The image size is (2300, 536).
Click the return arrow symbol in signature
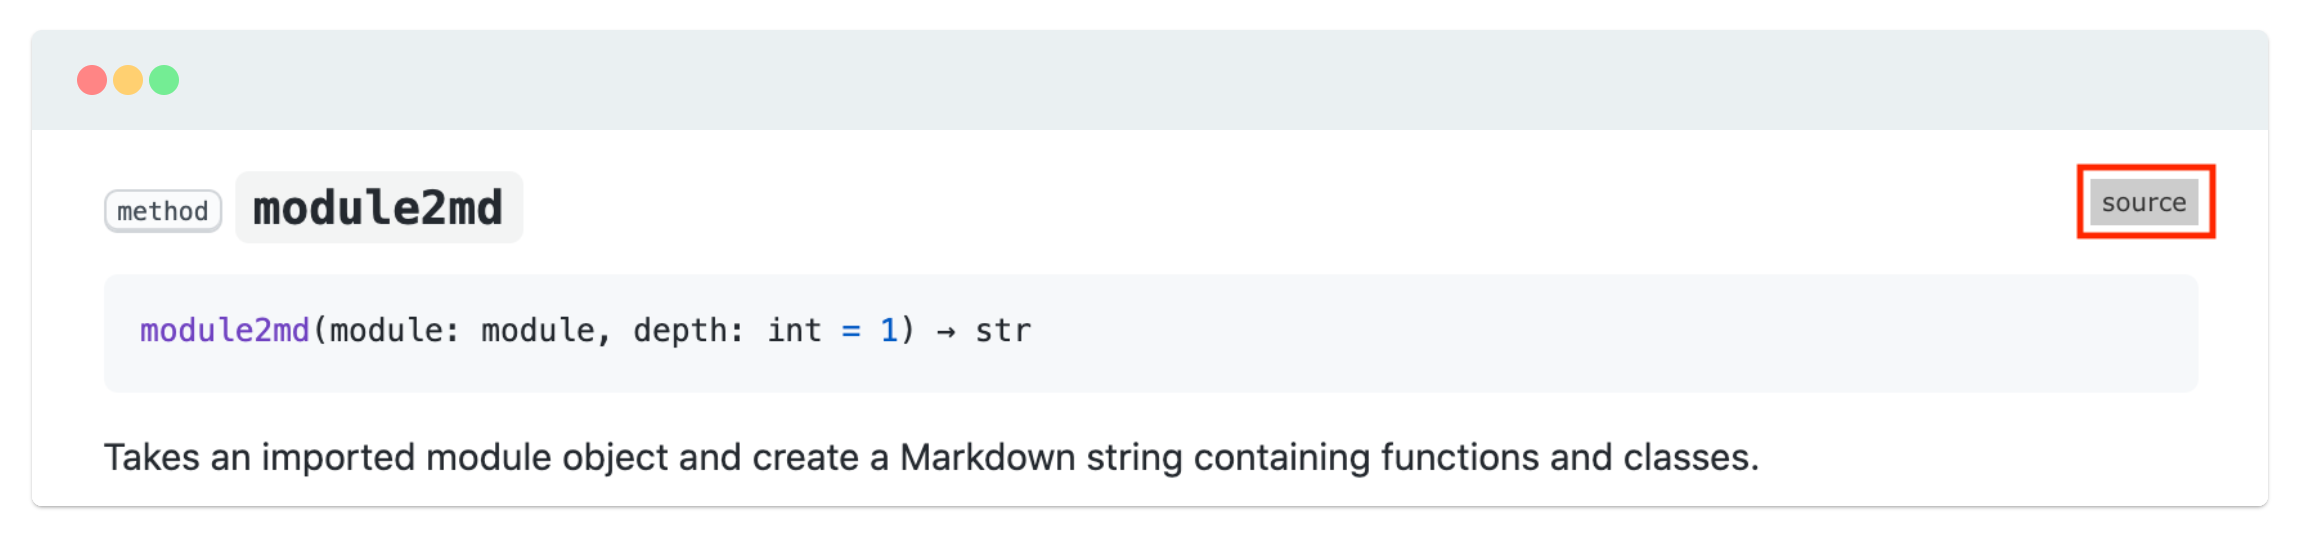coord(946,331)
